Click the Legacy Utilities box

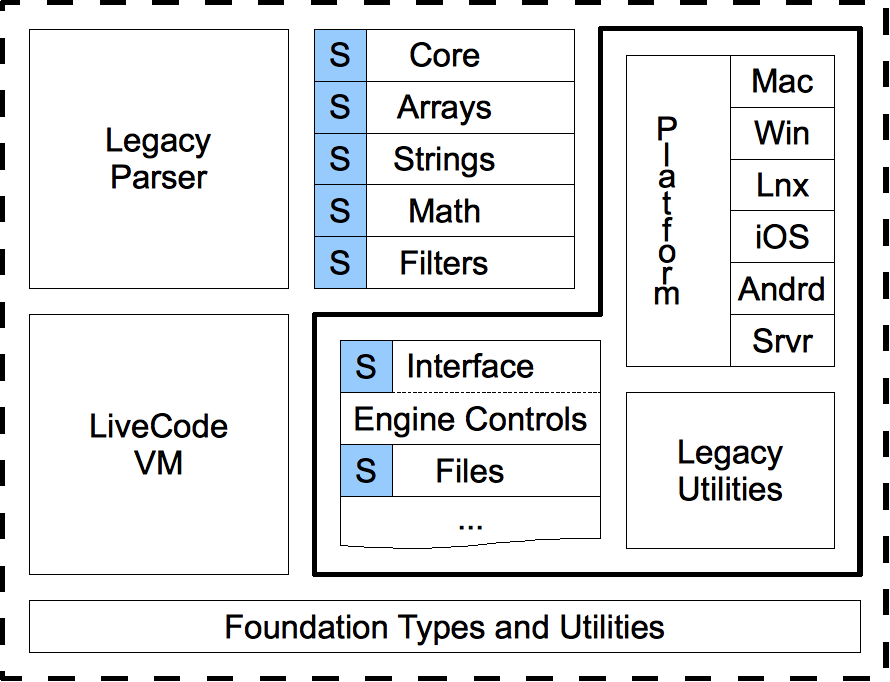(x=731, y=470)
